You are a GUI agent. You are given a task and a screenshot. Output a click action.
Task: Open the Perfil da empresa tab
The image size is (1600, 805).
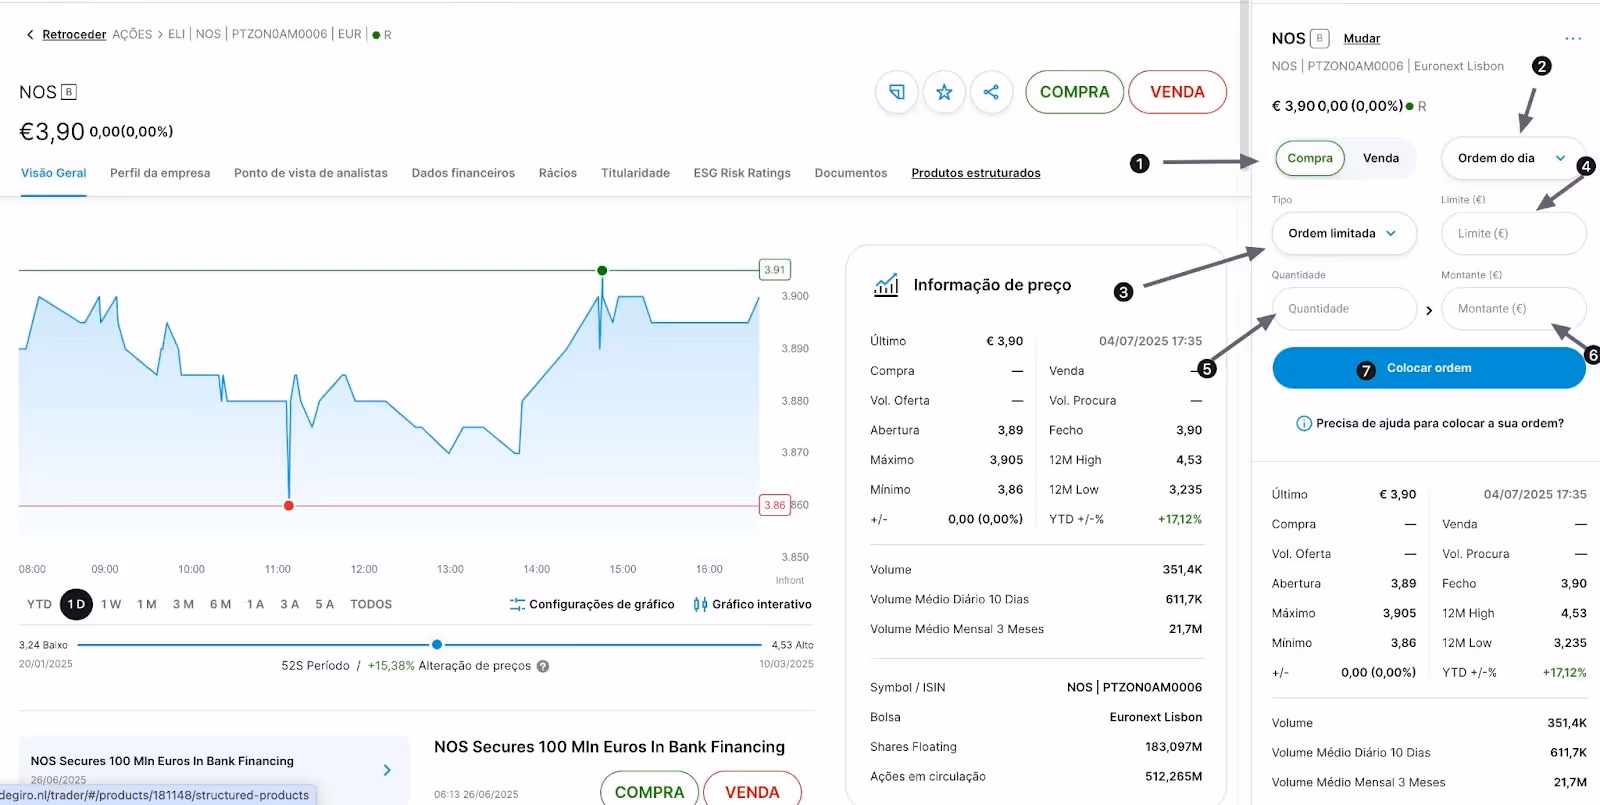160,173
